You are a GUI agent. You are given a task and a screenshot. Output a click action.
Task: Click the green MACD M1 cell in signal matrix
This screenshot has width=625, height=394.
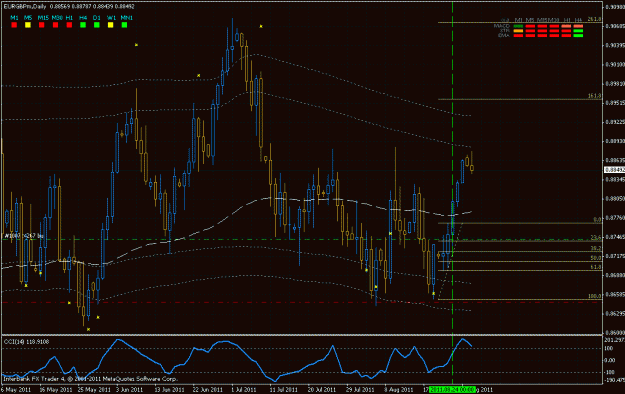pos(518,26)
